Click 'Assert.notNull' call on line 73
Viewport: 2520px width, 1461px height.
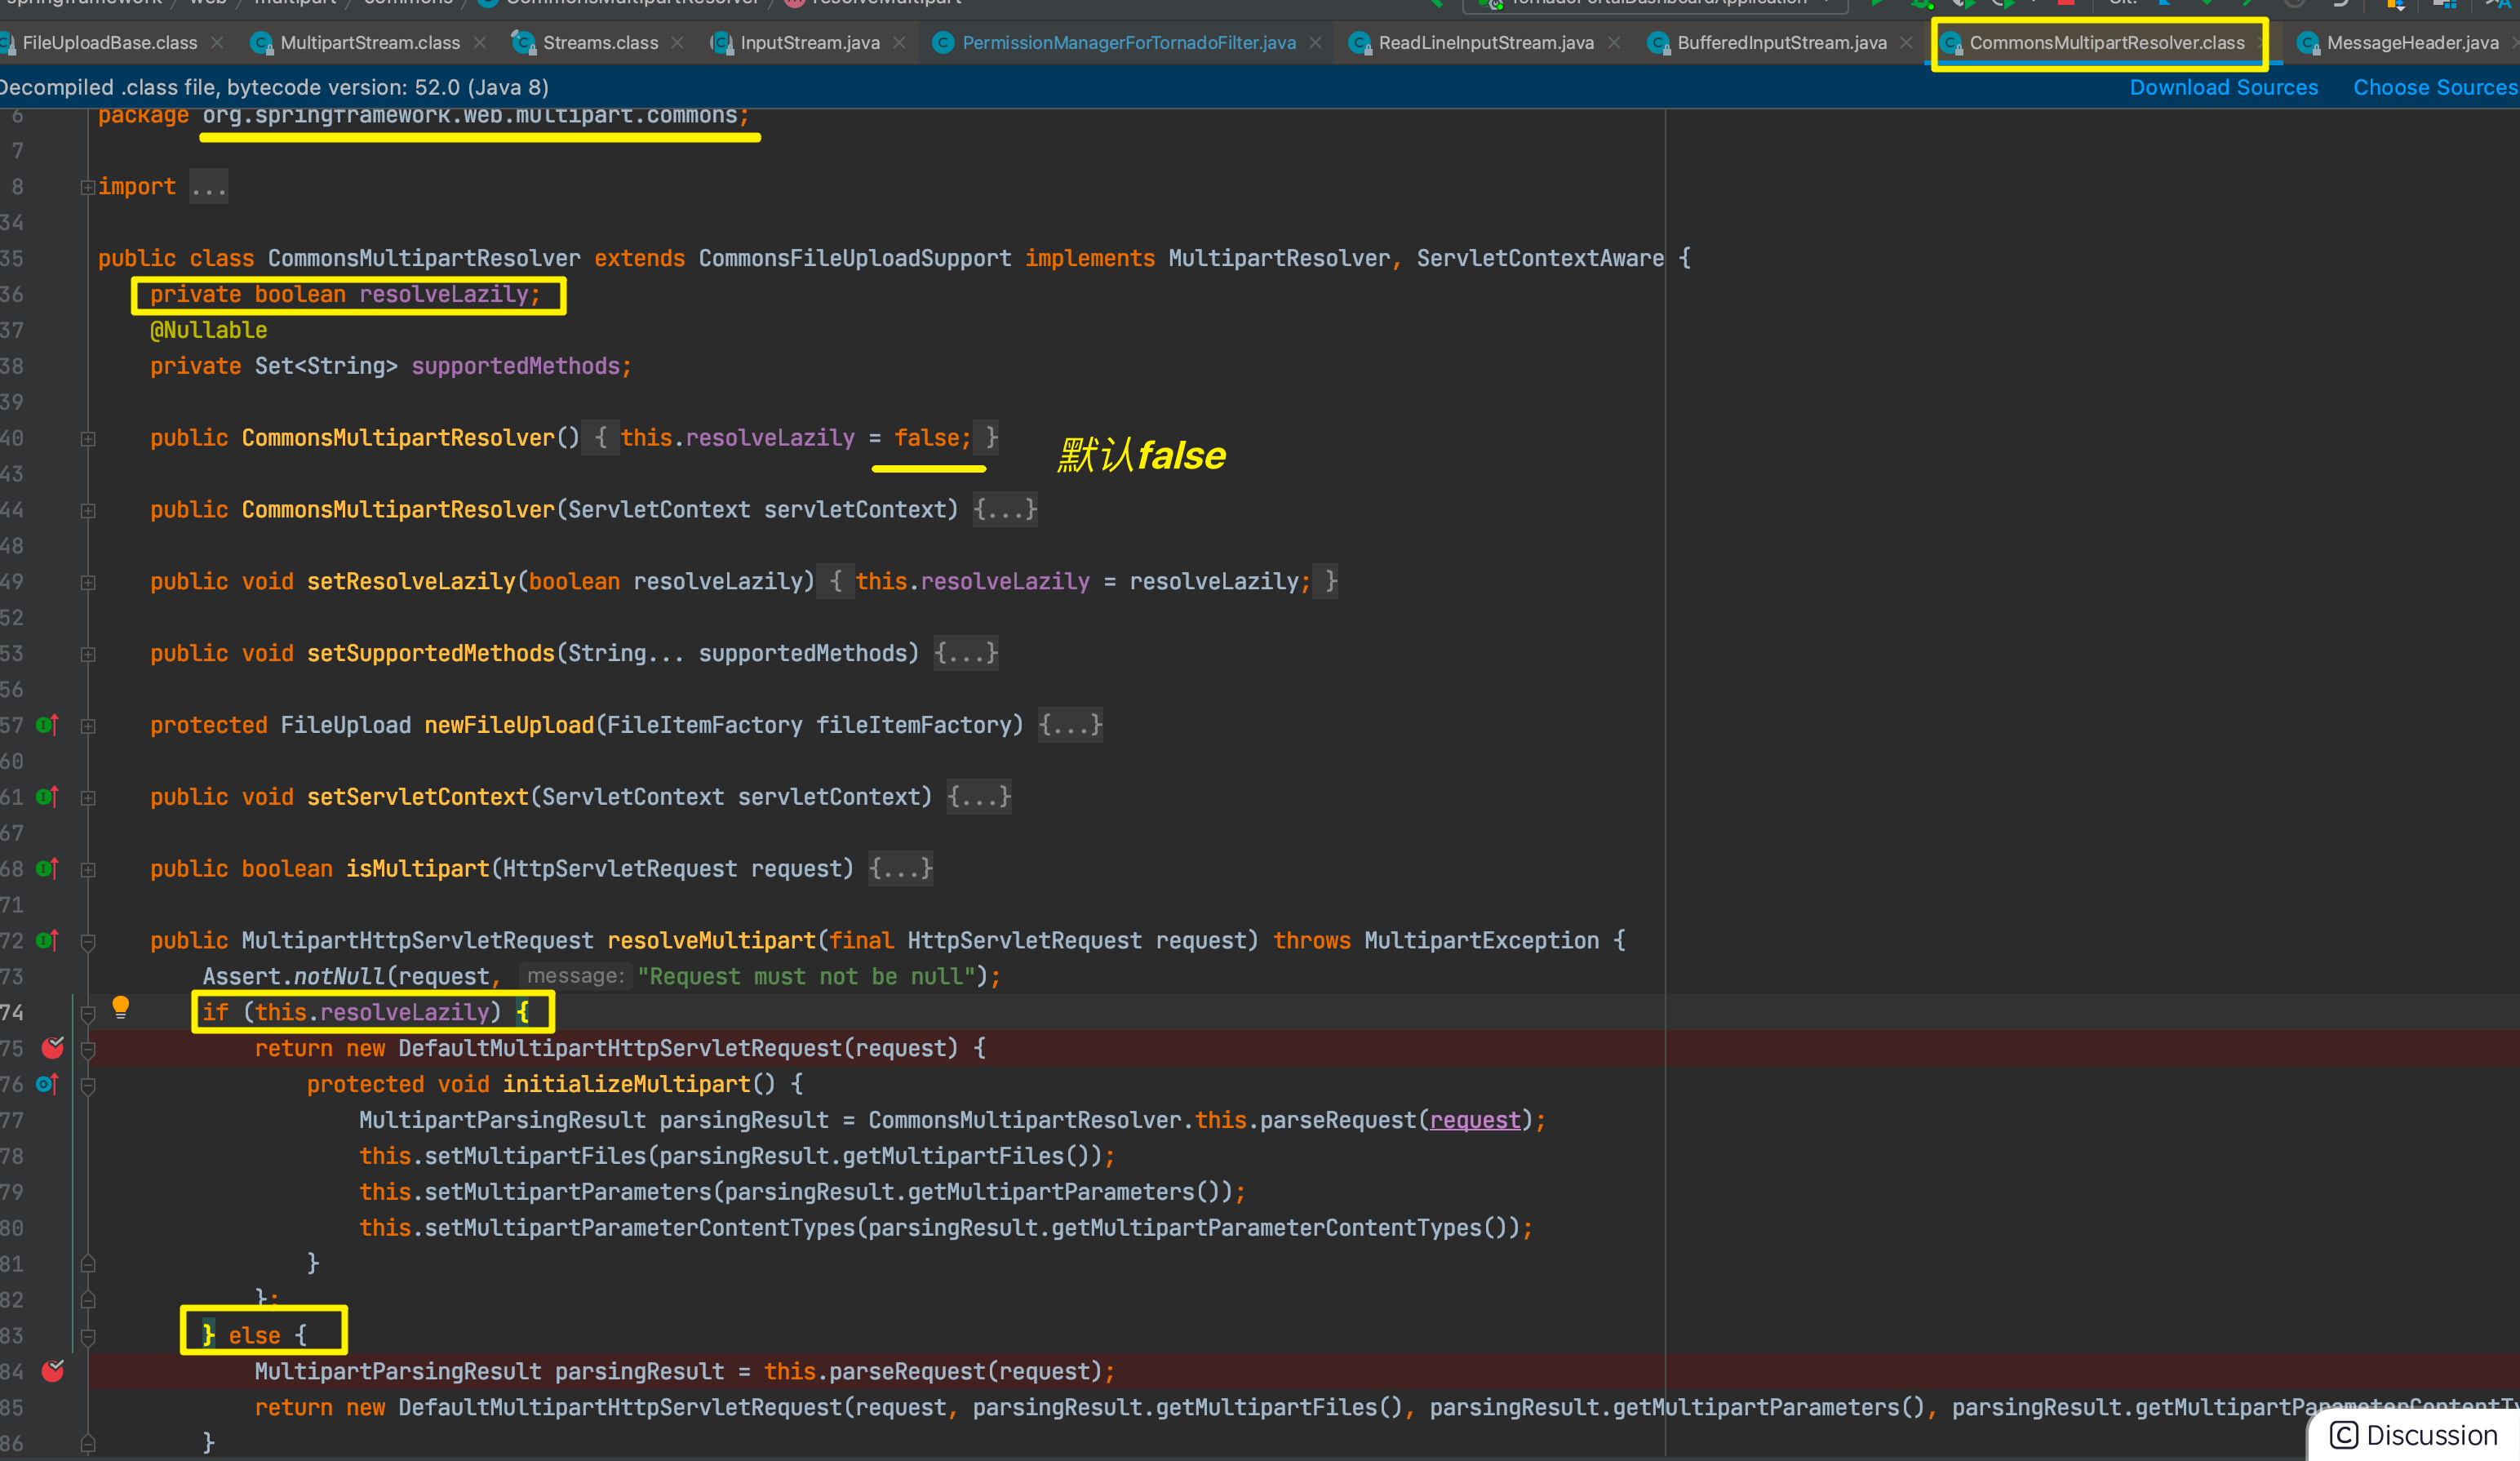[294, 977]
